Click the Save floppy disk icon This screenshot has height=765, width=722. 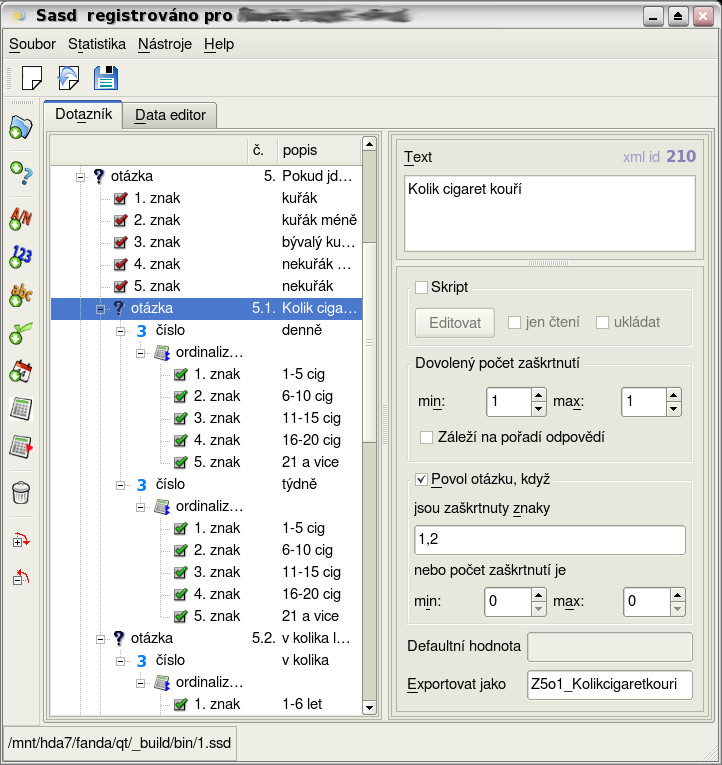(106, 78)
